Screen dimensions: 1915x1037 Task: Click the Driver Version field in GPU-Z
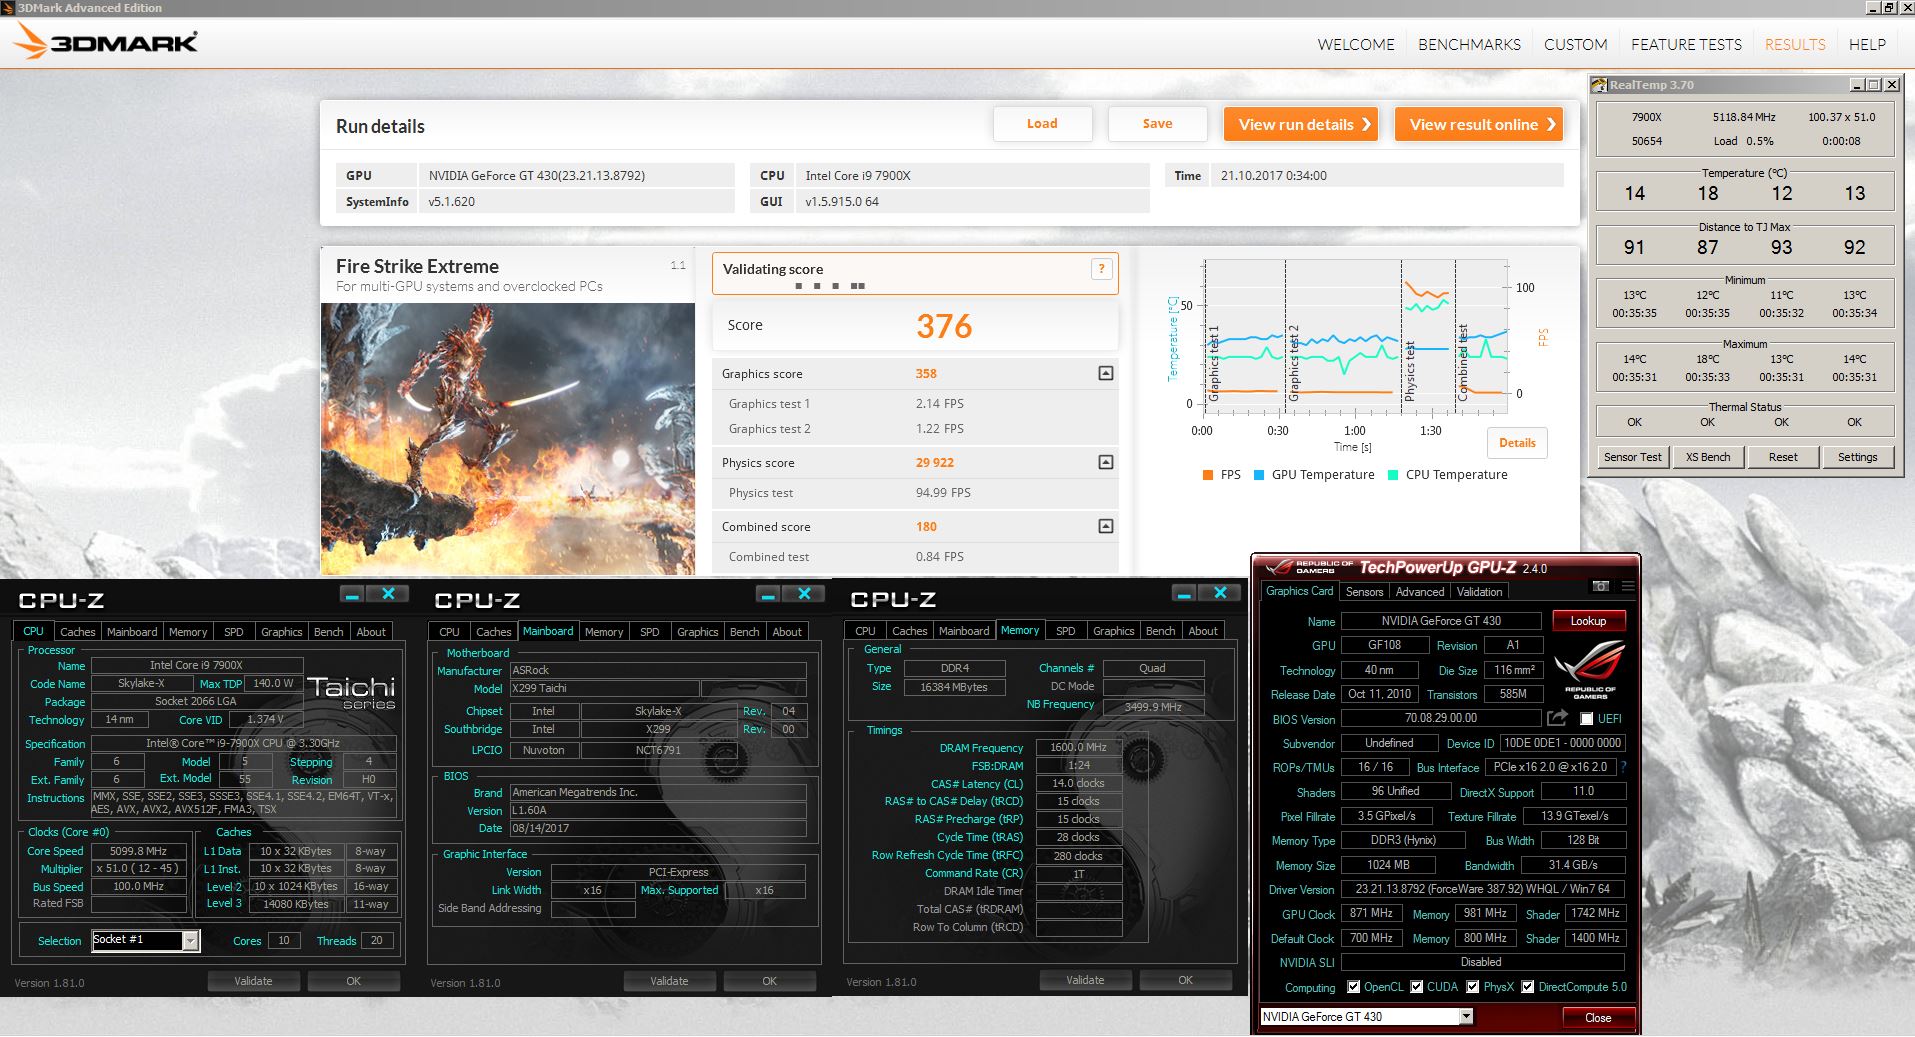pos(1482,889)
